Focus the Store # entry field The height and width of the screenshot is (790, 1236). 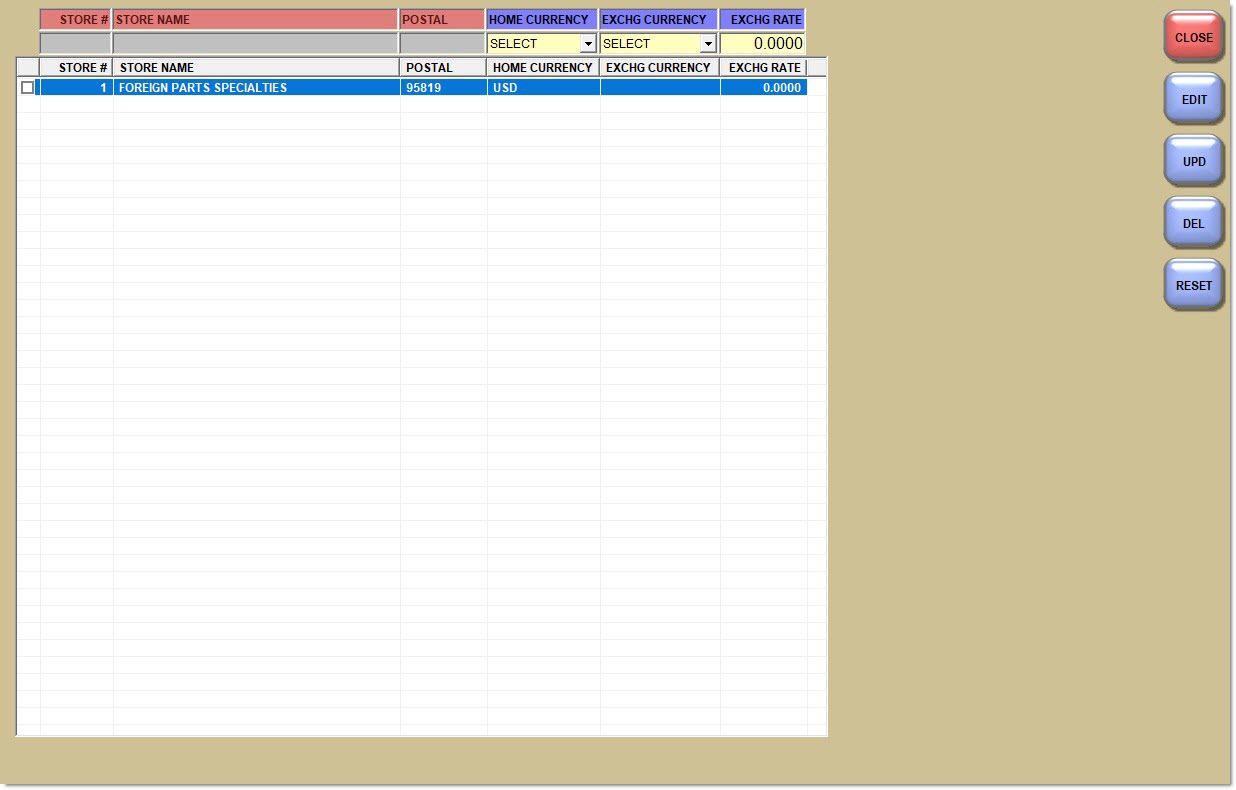pyautogui.click(x=75, y=44)
